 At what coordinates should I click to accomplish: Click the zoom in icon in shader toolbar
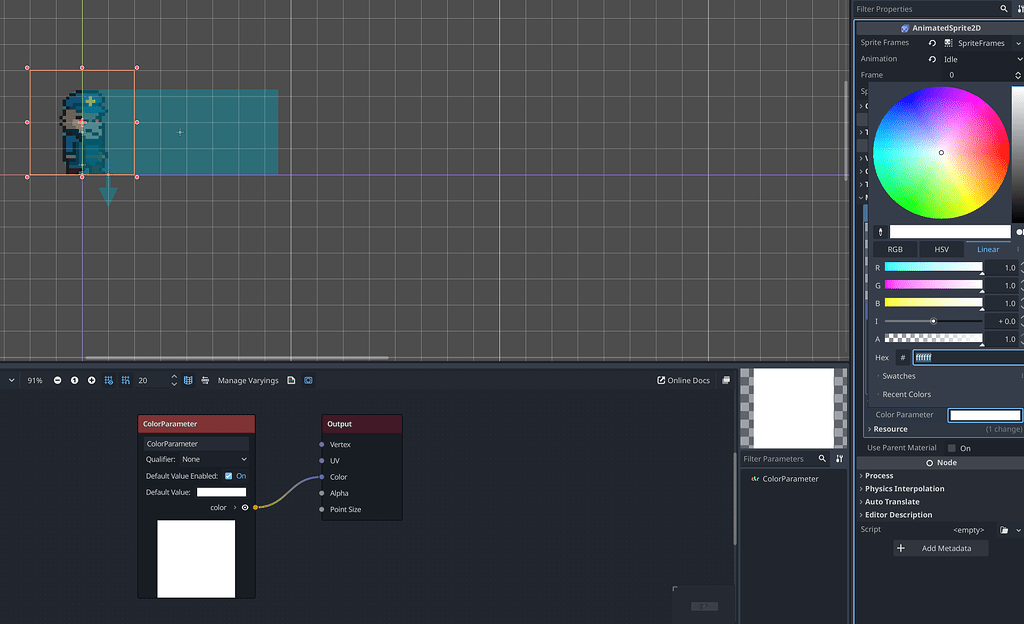tap(91, 380)
